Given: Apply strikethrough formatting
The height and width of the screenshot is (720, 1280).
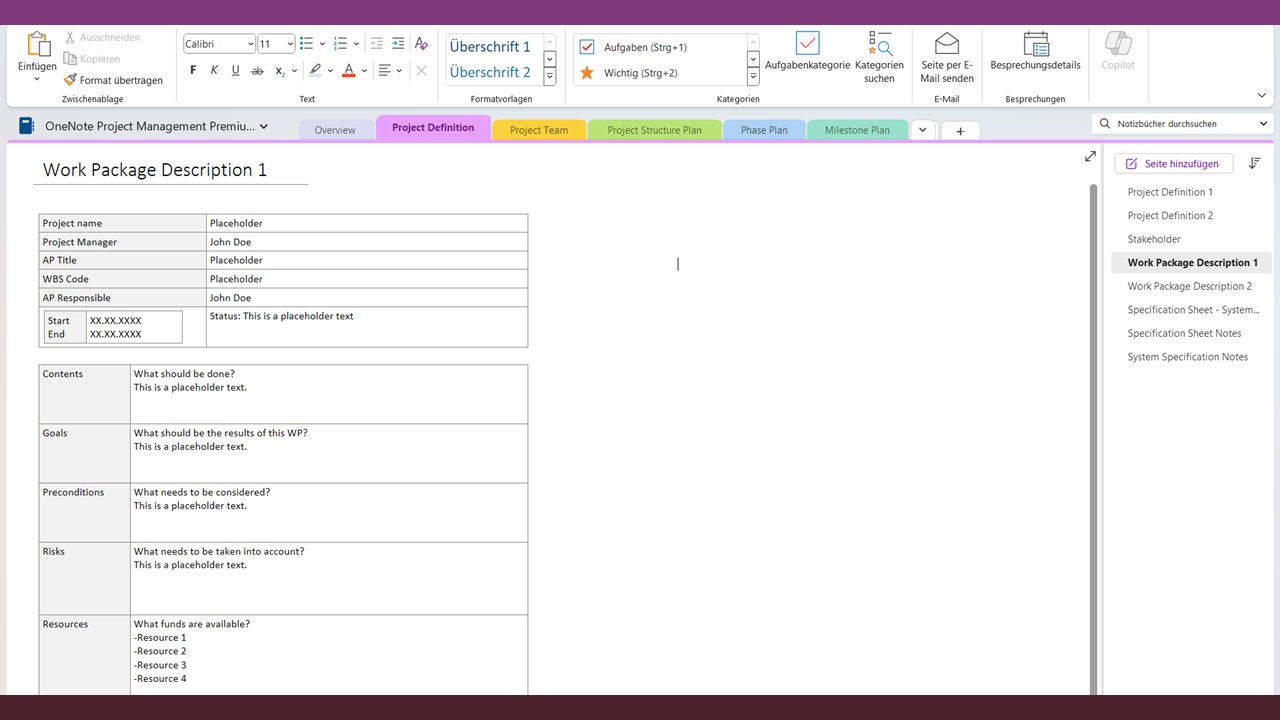Looking at the screenshot, I should click(x=257, y=70).
